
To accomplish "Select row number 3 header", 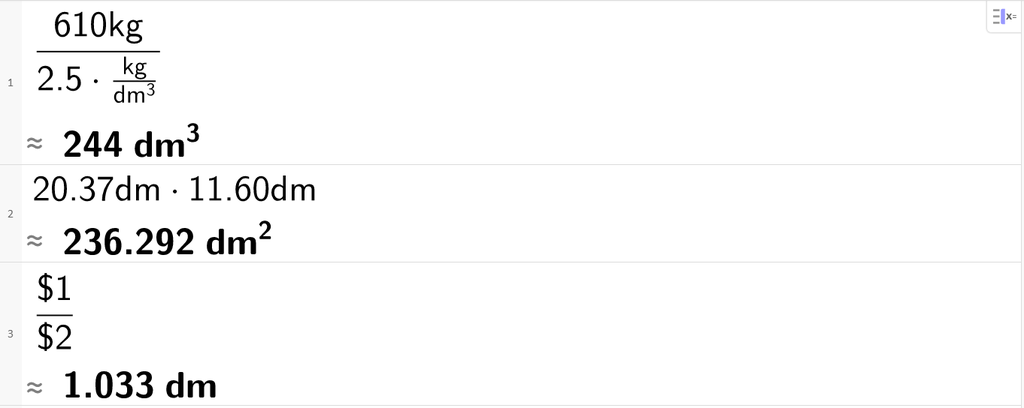I will [x=10, y=334].
